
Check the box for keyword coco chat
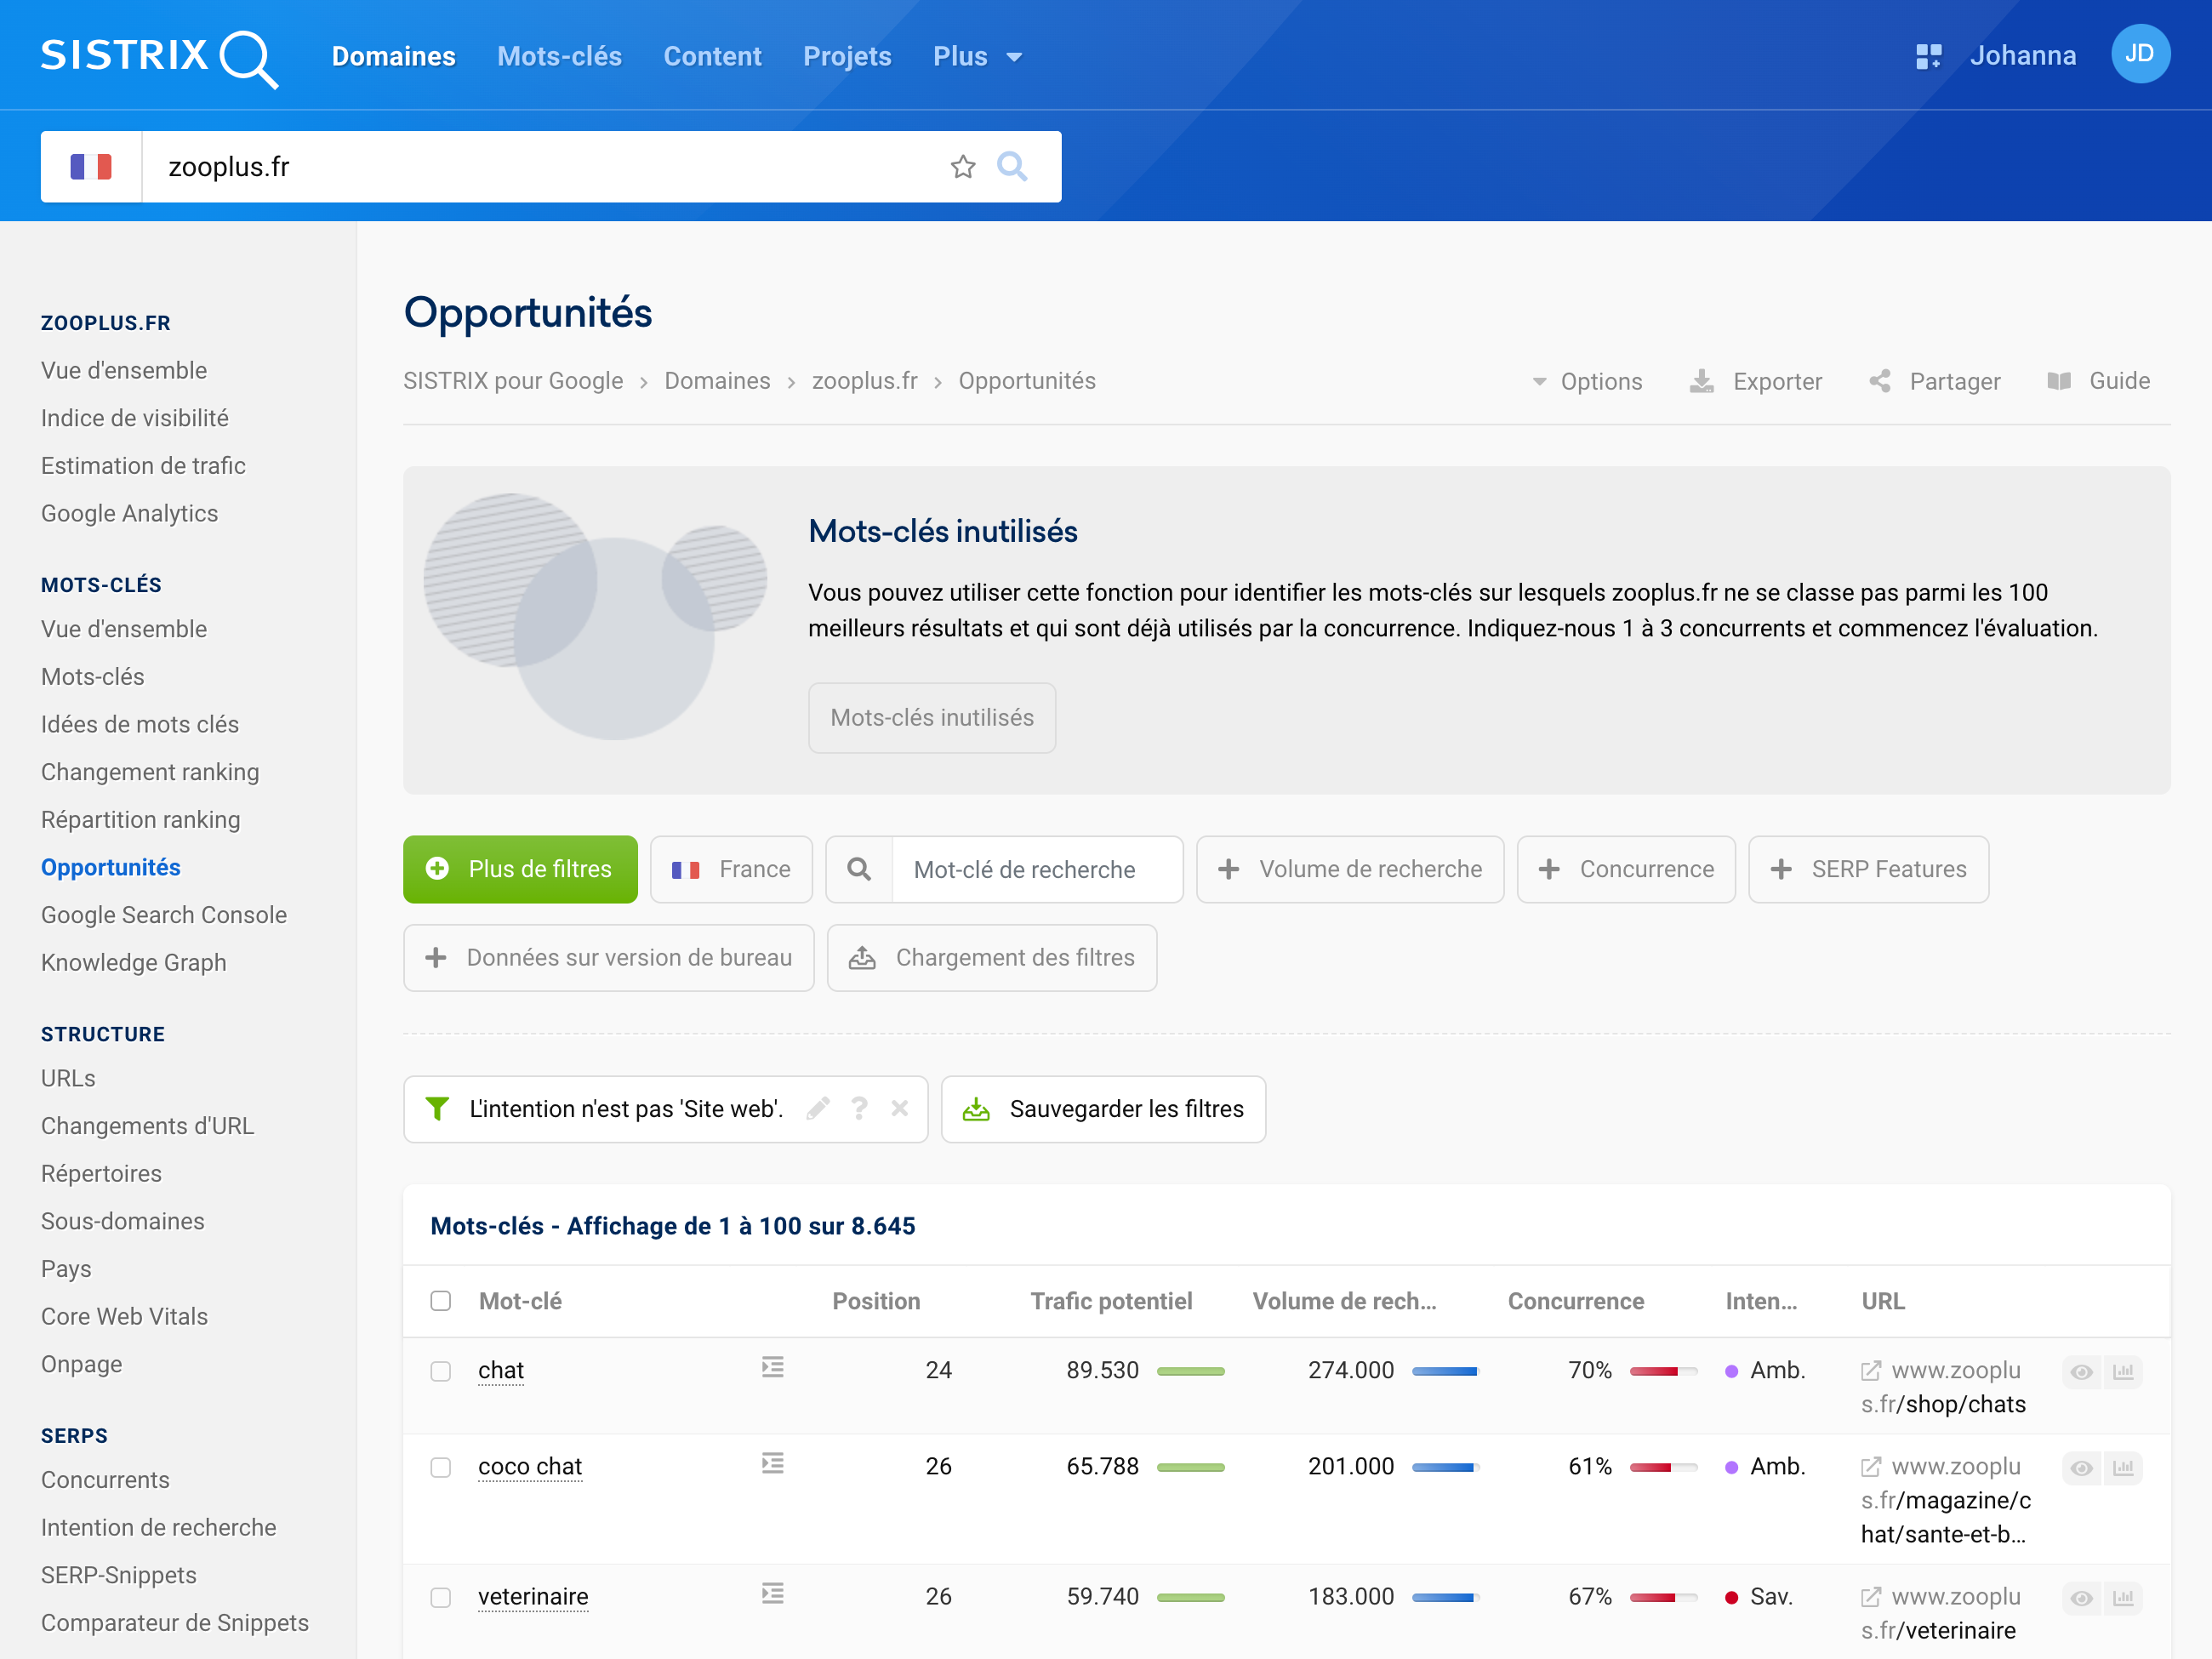tap(440, 1467)
